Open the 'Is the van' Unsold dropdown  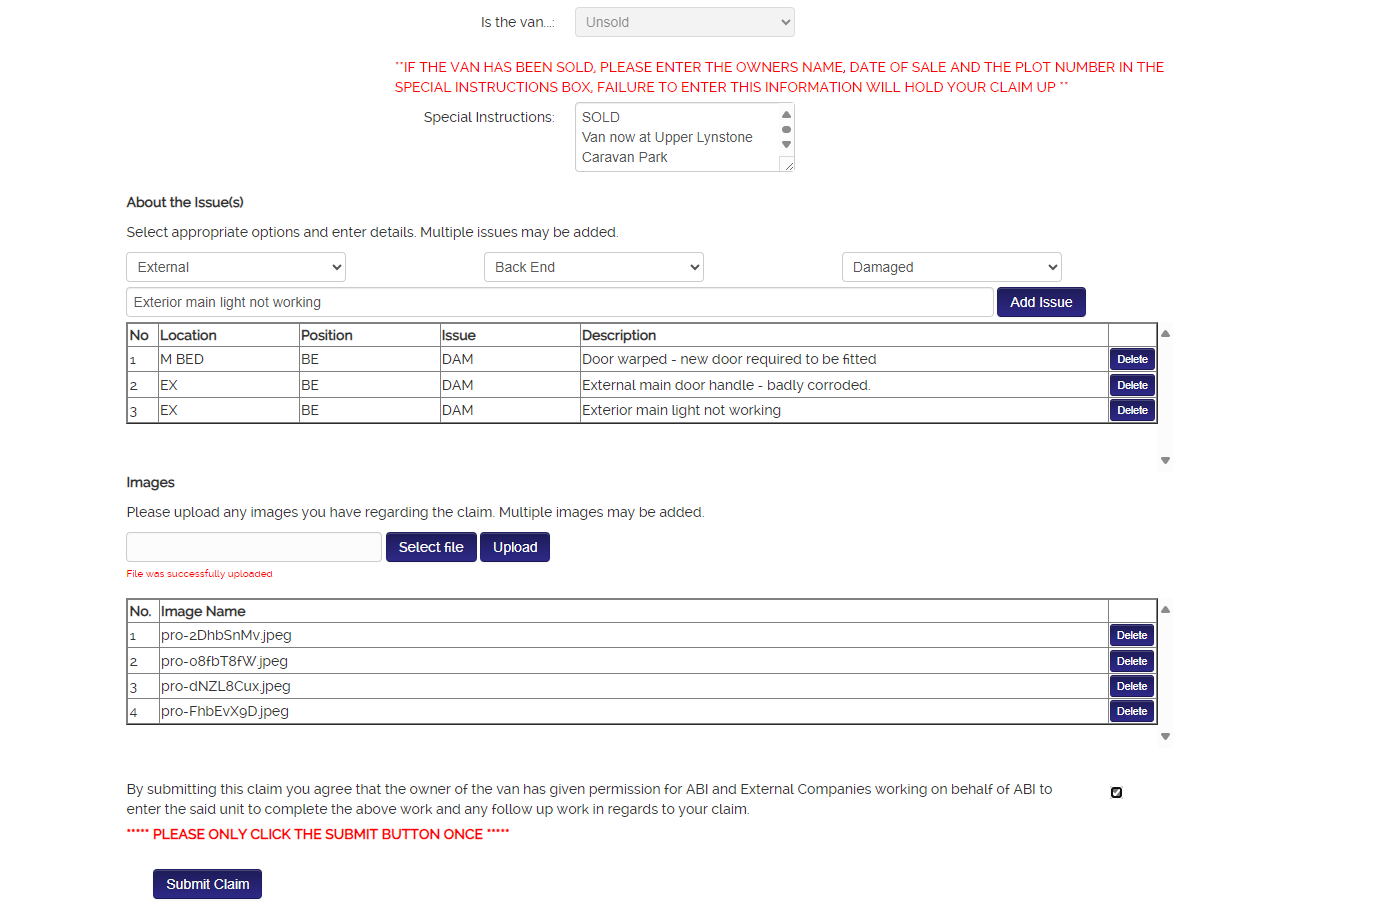684,22
